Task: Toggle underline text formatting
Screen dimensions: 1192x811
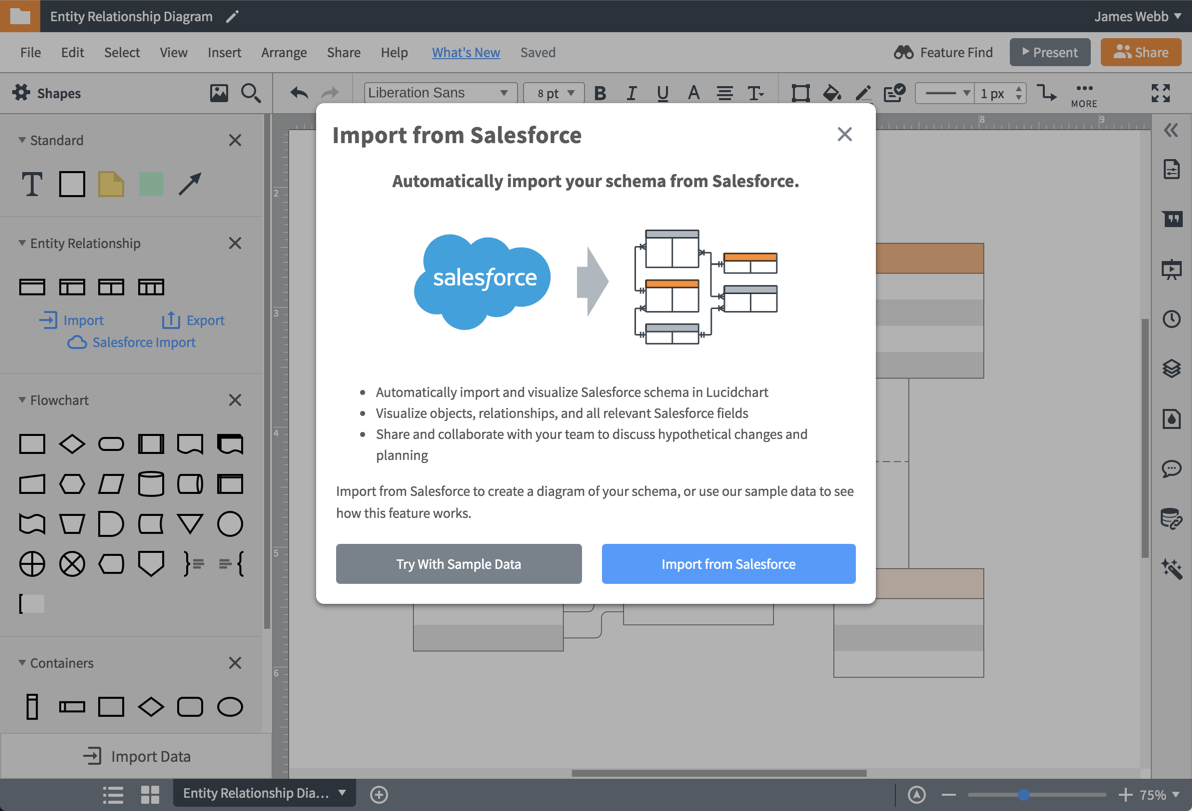Action: click(x=662, y=93)
